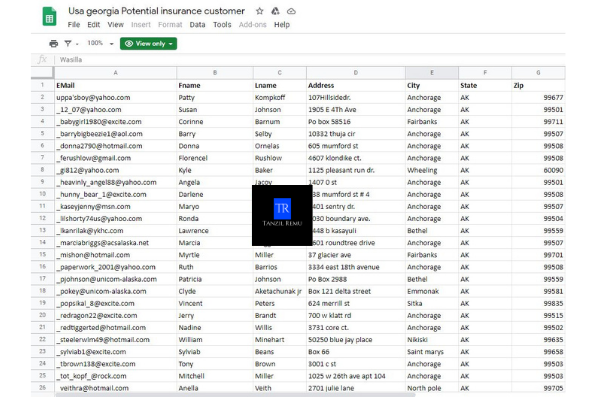Click the filter icon in toolbar
Screen dimensions: 600x400
coord(67,43)
